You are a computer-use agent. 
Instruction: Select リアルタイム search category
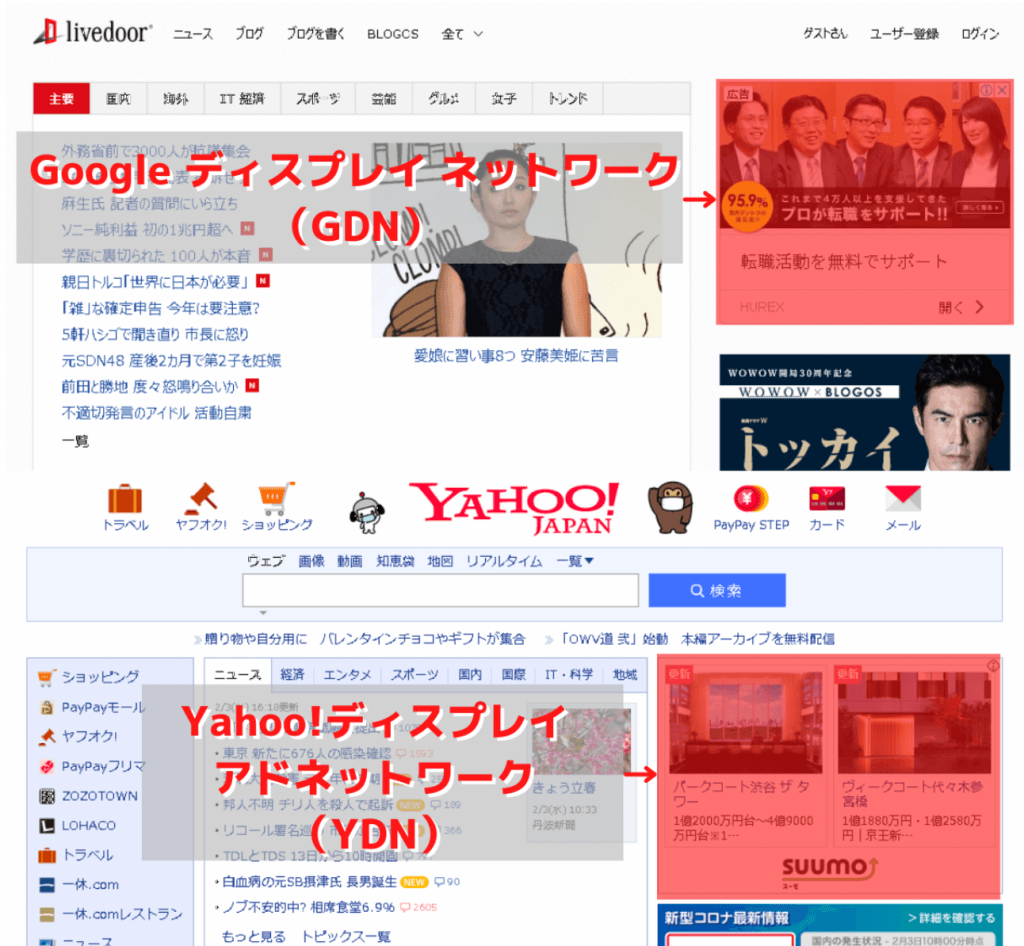click(x=504, y=561)
